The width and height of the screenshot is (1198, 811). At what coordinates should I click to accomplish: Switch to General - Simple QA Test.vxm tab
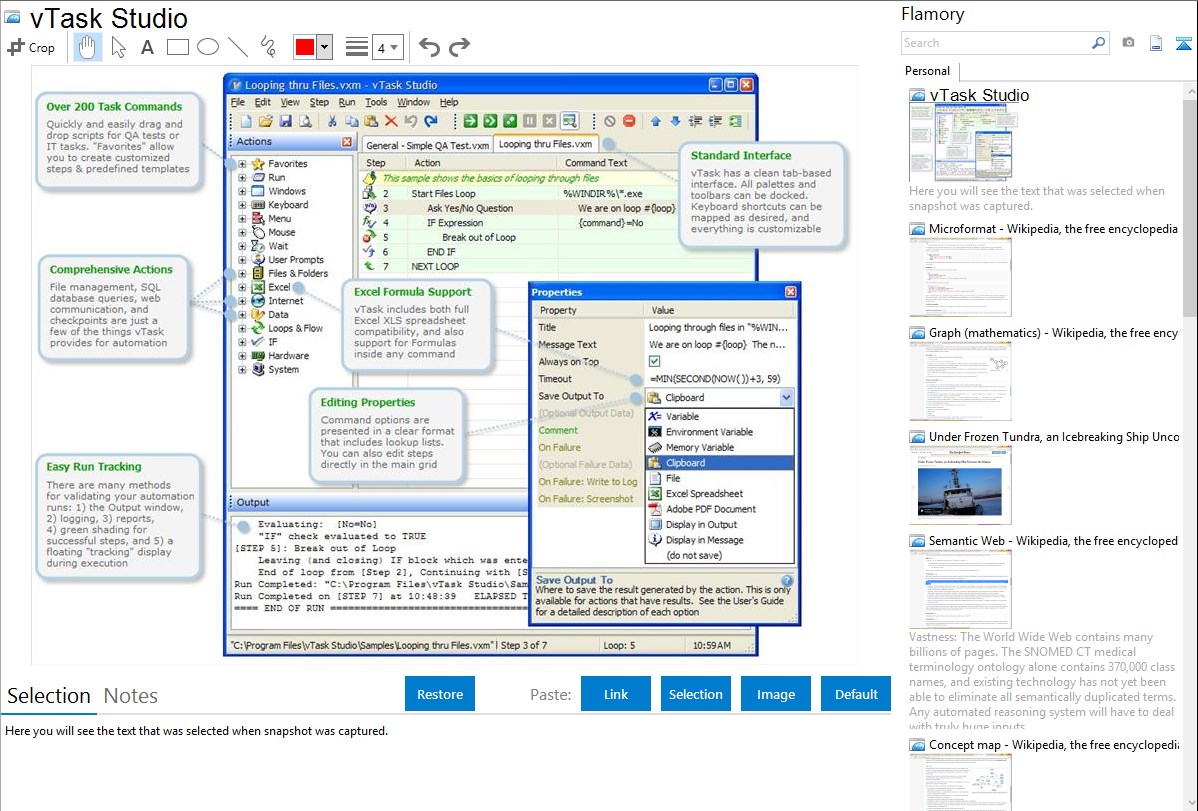[x=427, y=145]
